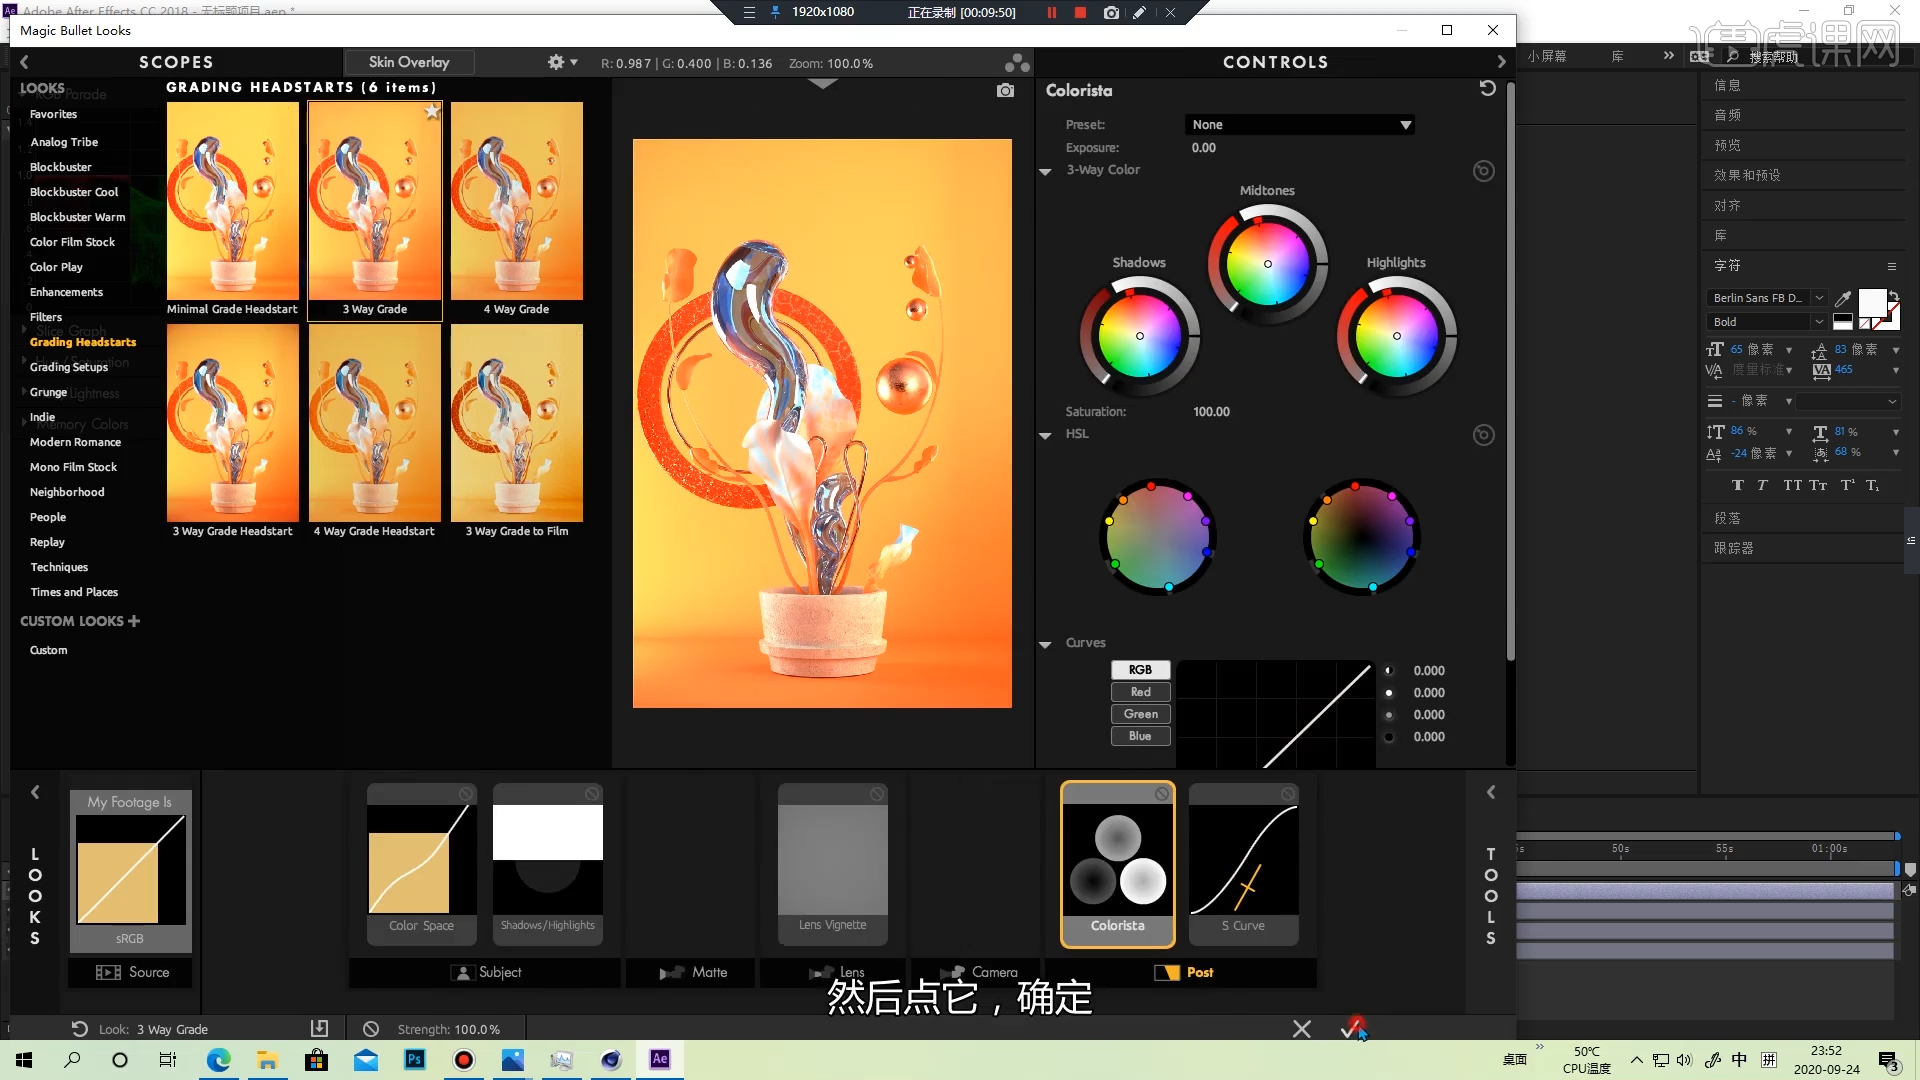Viewport: 1920px width, 1080px height.
Task: Switch to the Matte stage tab
Action: (x=691, y=972)
